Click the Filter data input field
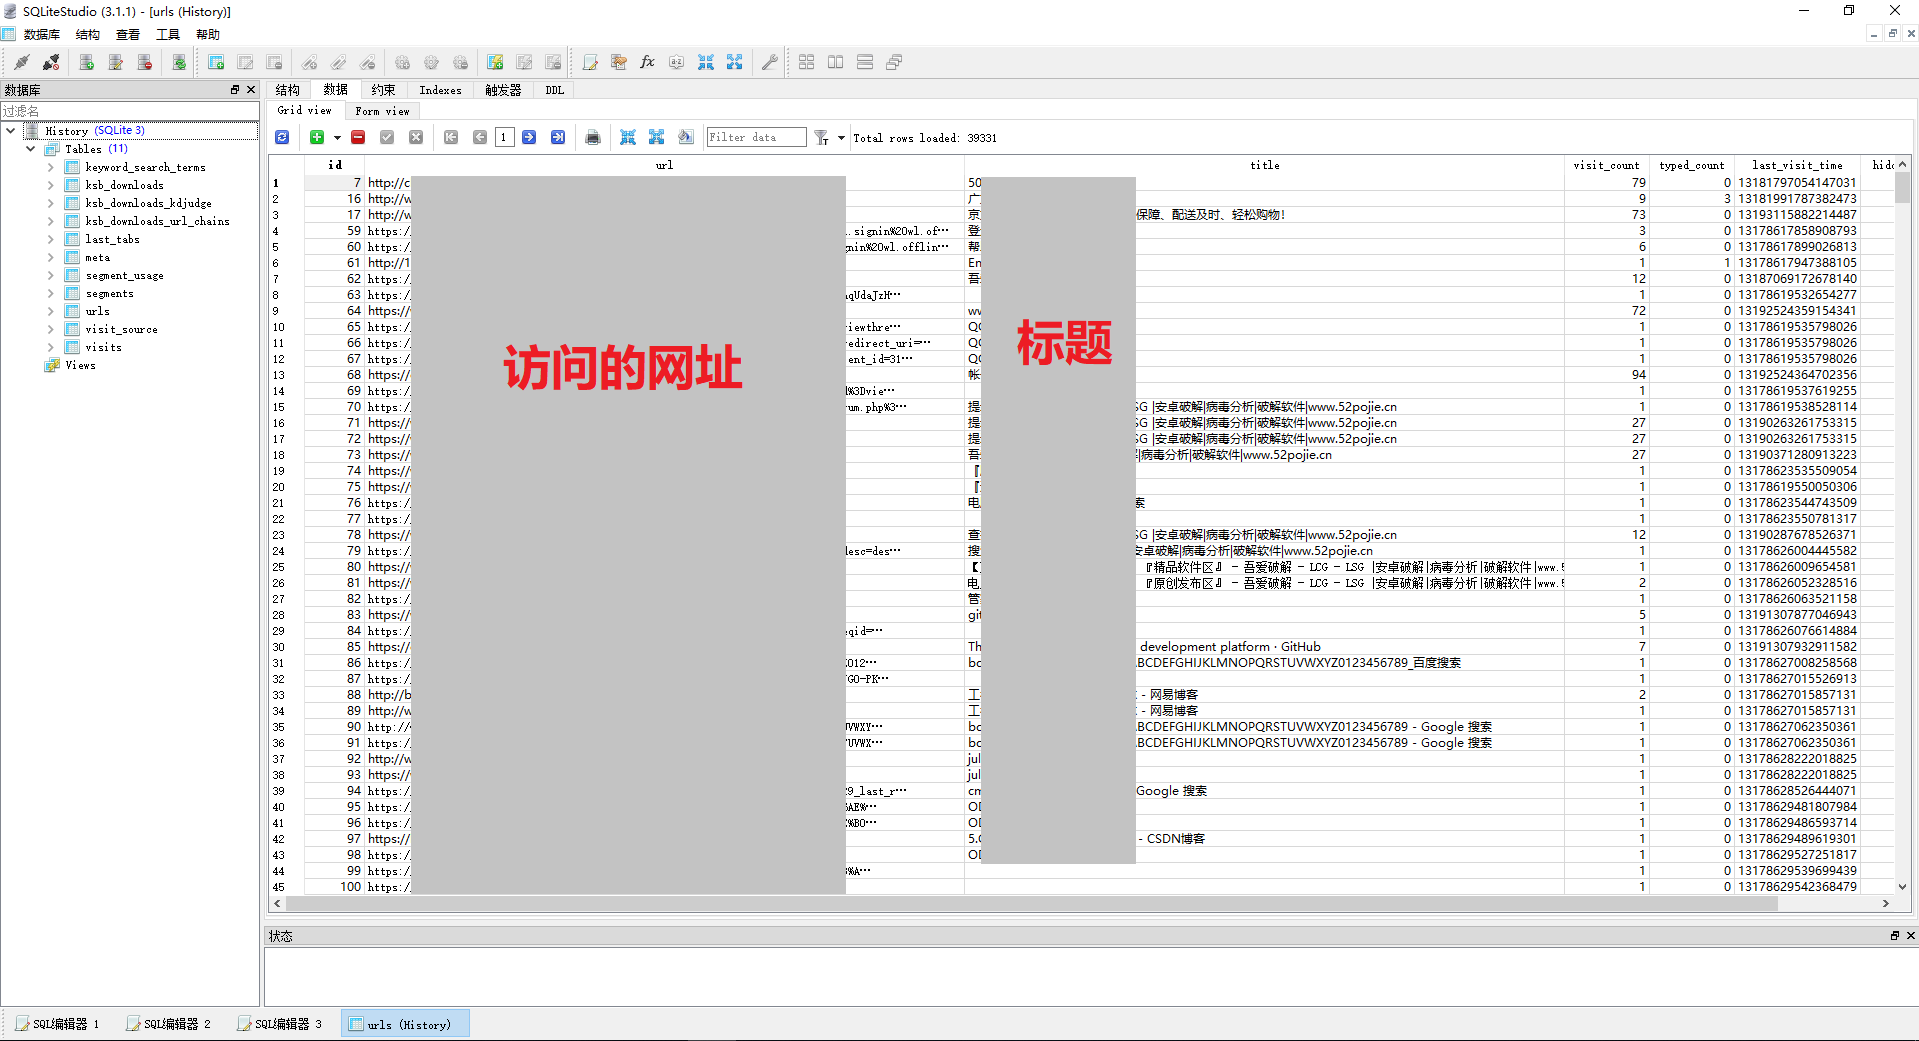This screenshot has height=1041, width=1919. (x=756, y=137)
